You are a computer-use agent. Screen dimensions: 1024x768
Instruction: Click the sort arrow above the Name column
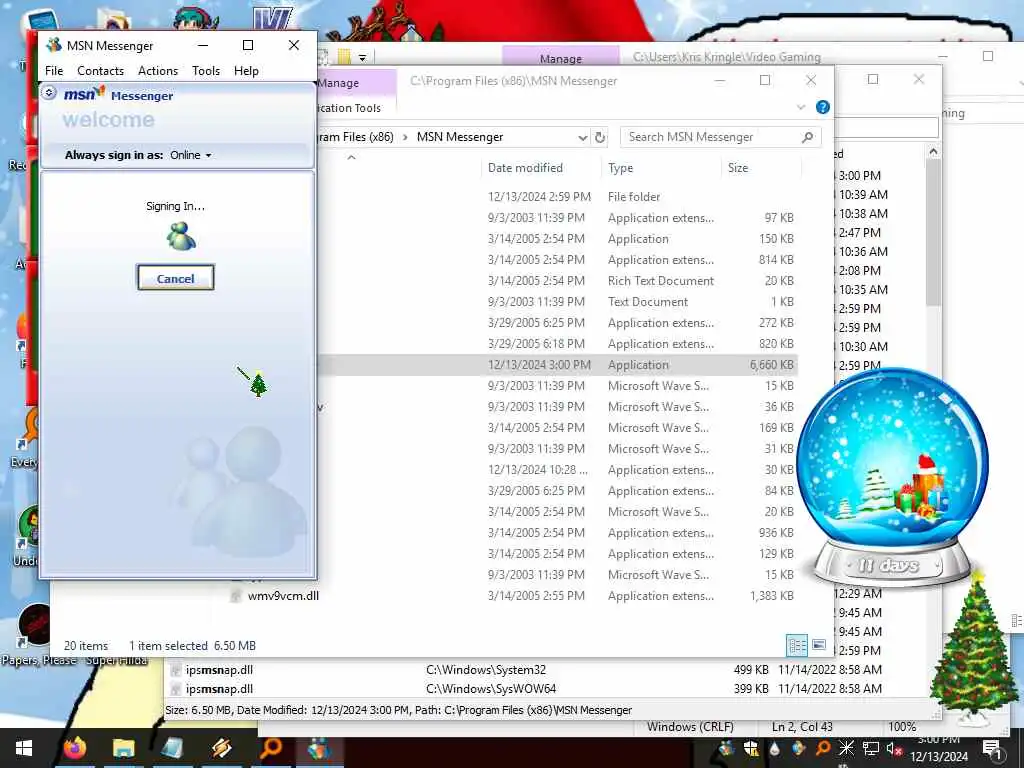(x=351, y=157)
